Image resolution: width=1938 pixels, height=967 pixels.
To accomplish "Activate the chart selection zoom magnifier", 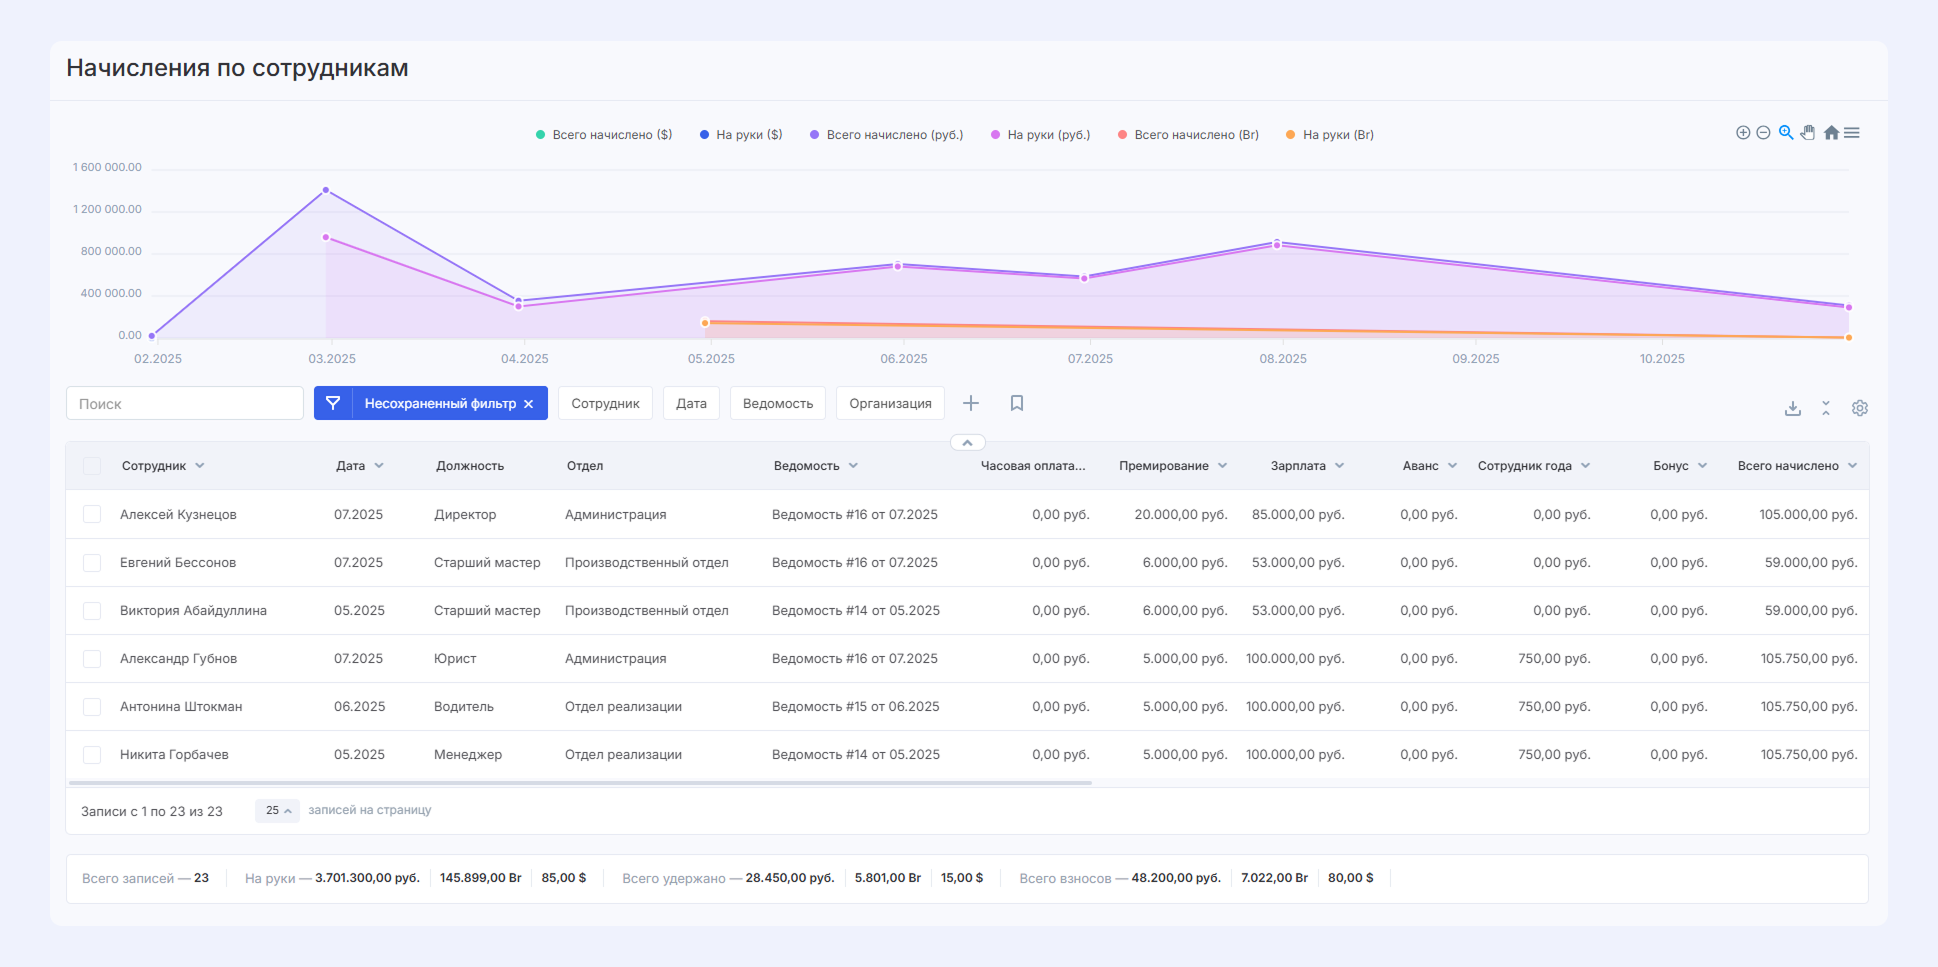I will [x=1786, y=133].
